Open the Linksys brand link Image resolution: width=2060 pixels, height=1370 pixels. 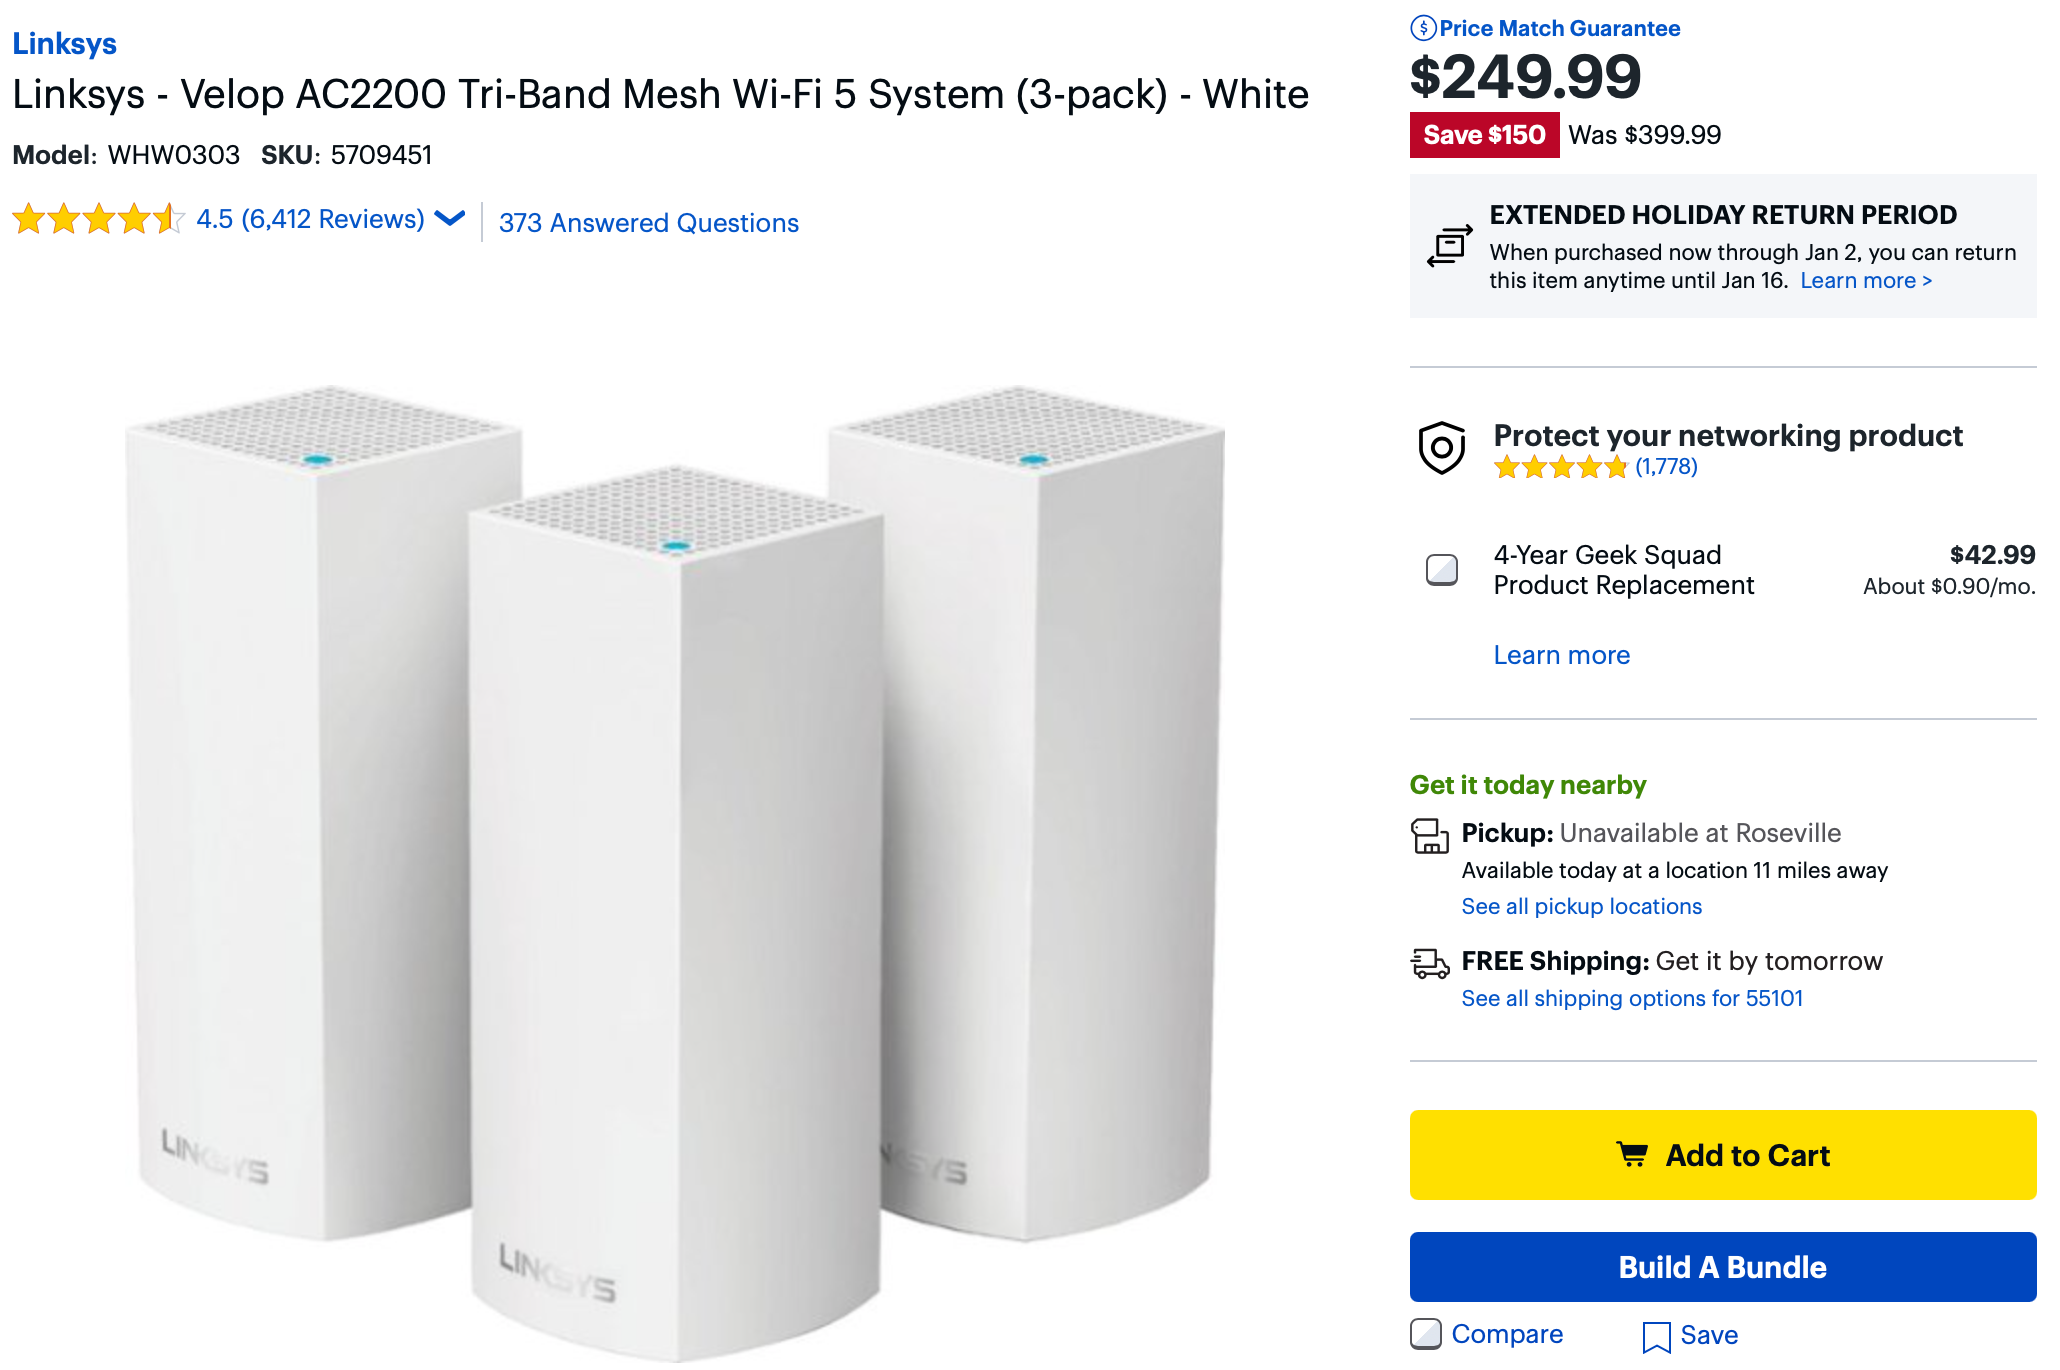point(64,43)
